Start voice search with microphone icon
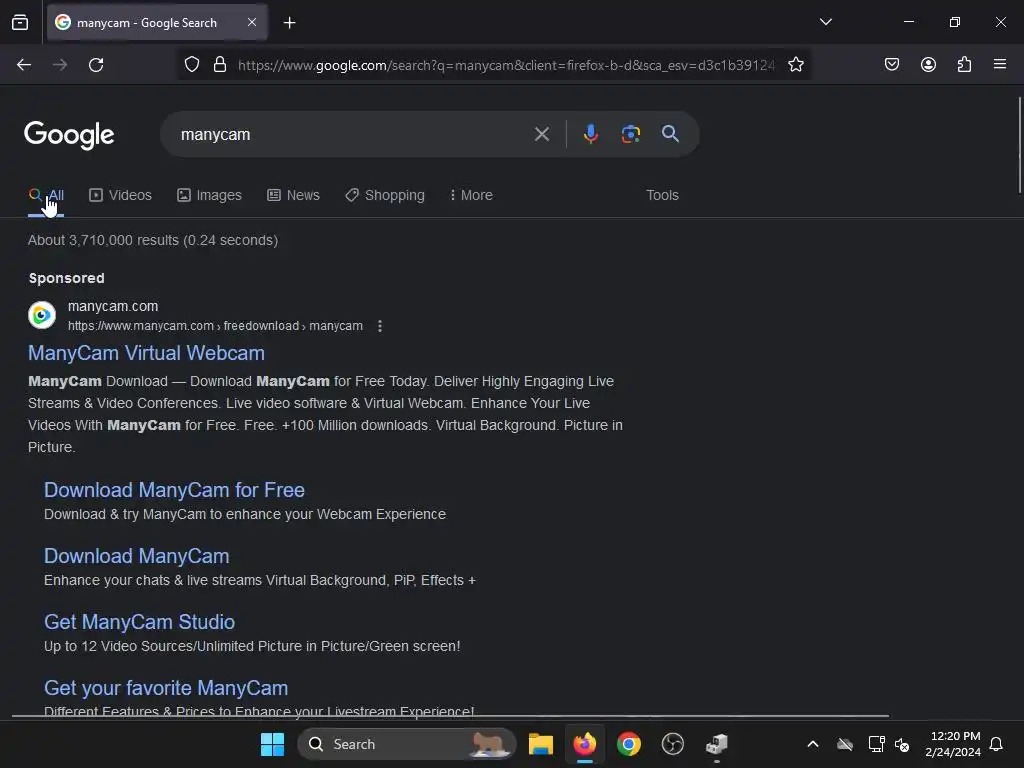The height and width of the screenshot is (768, 1024). tap(590, 134)
